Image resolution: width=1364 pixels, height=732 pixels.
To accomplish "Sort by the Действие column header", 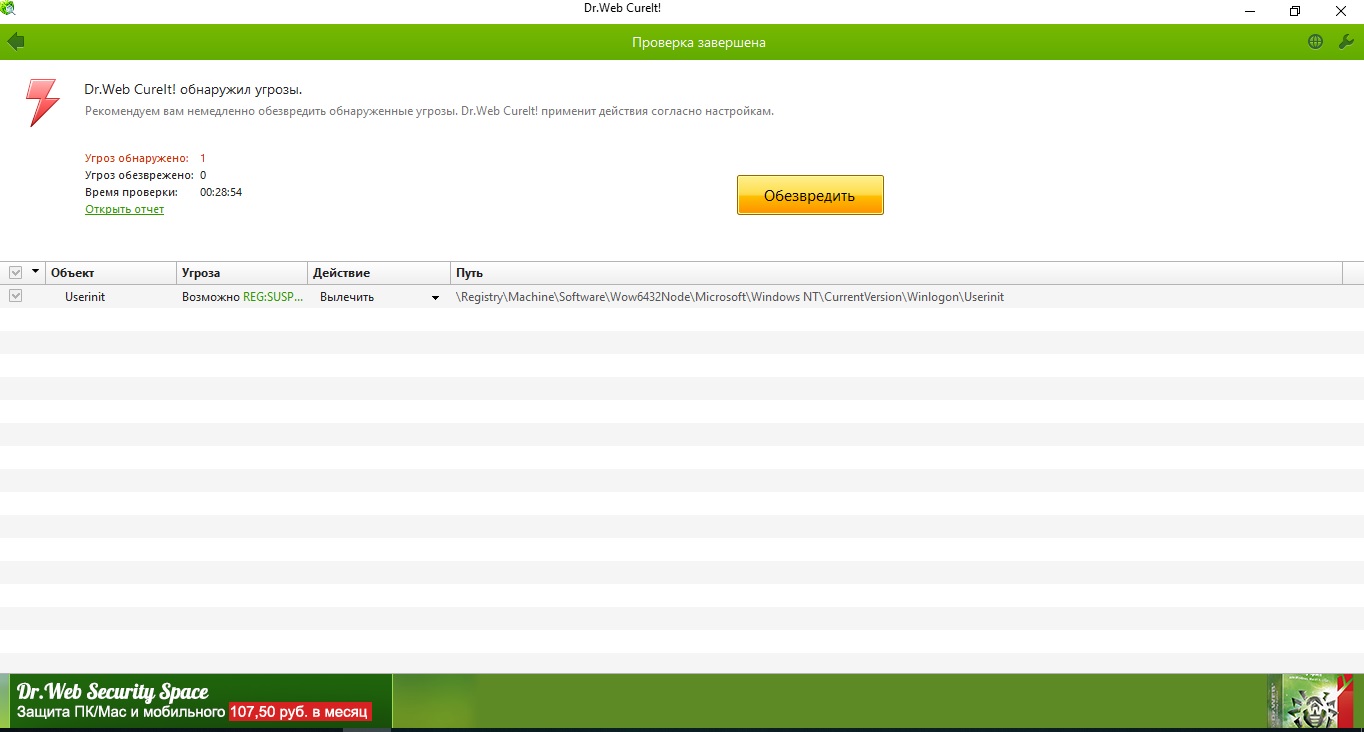I will (379, 273).
